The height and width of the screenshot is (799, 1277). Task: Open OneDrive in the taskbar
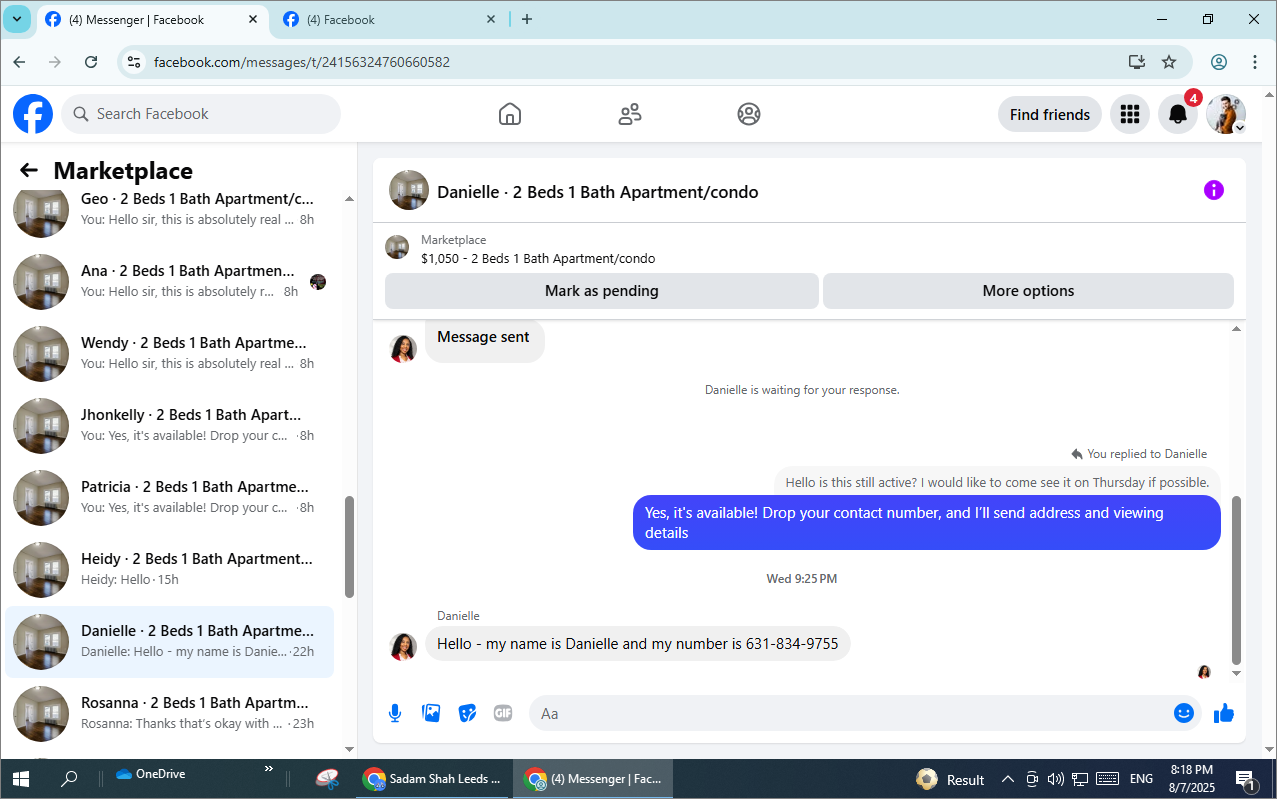click(151, 774)
